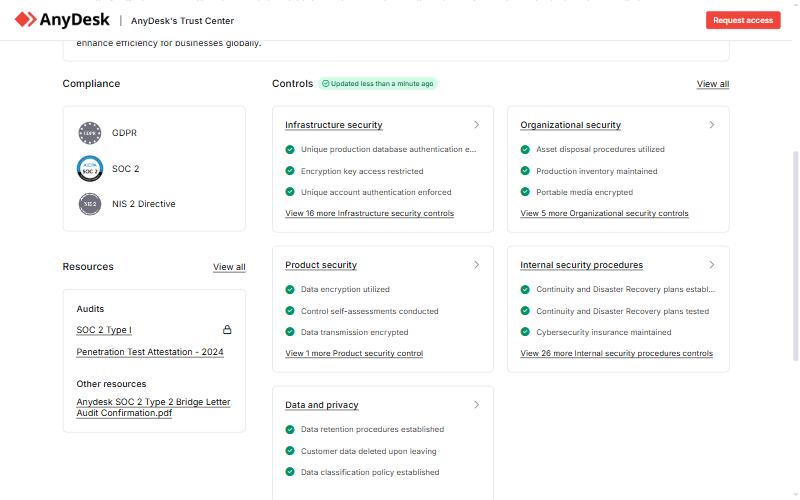Screen dimensions: 800x500
Task: Expand Internal security procedures with its chevron
Action: pos(712,265)
